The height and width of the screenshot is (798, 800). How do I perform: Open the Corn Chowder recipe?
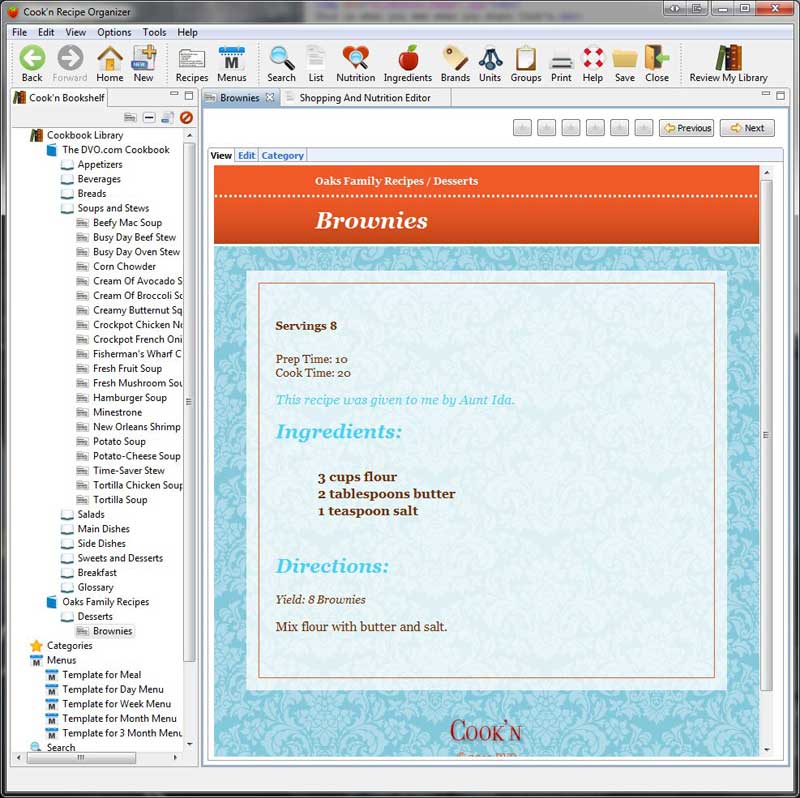124,266
